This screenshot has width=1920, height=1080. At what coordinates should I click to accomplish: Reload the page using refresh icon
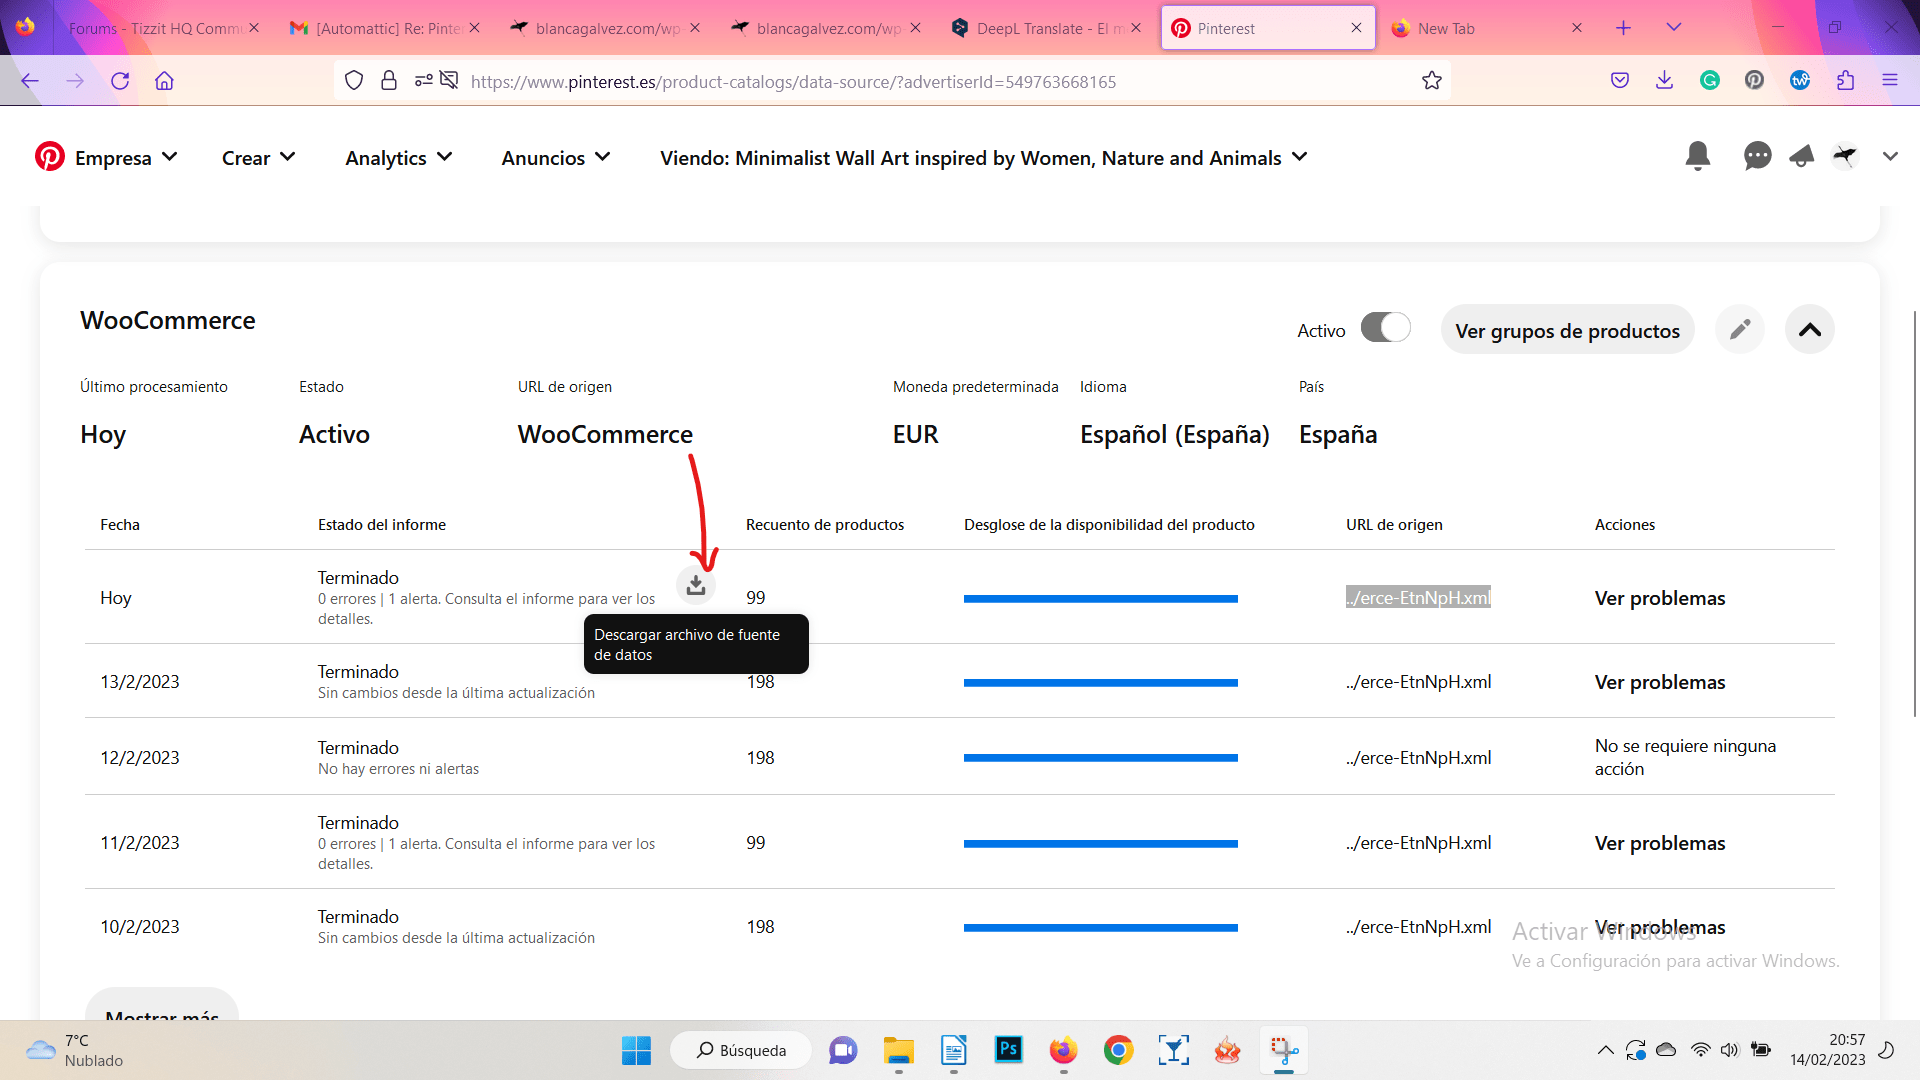click(x=120, y=81)
